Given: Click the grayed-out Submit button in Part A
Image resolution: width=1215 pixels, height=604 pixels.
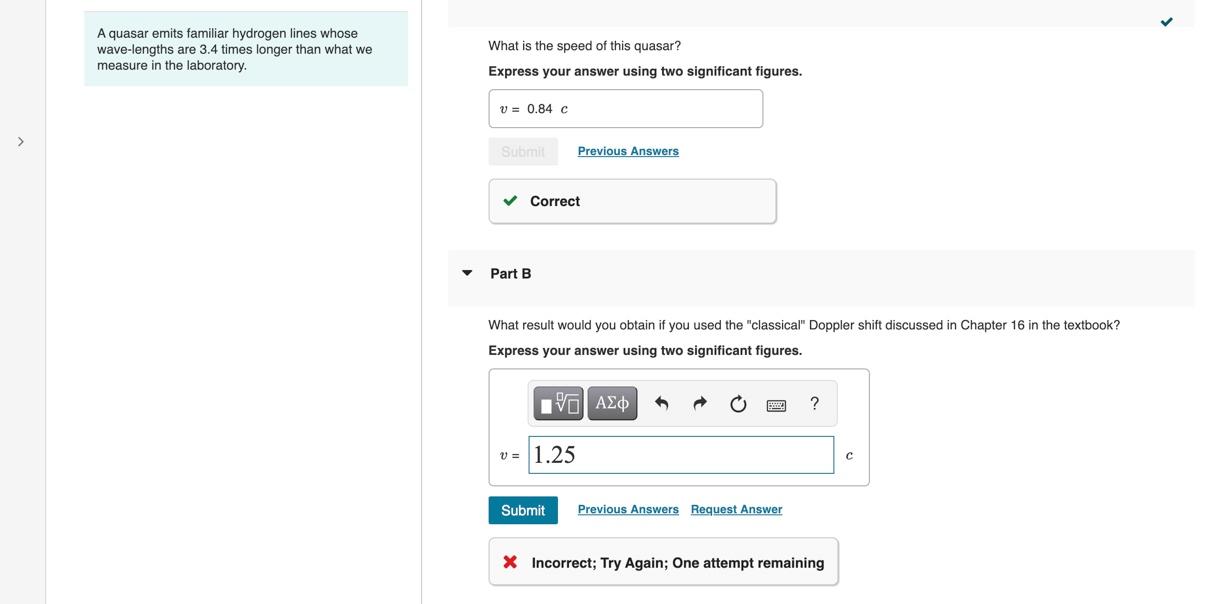Looking at the screenshot, I should [x=523, y=152].
